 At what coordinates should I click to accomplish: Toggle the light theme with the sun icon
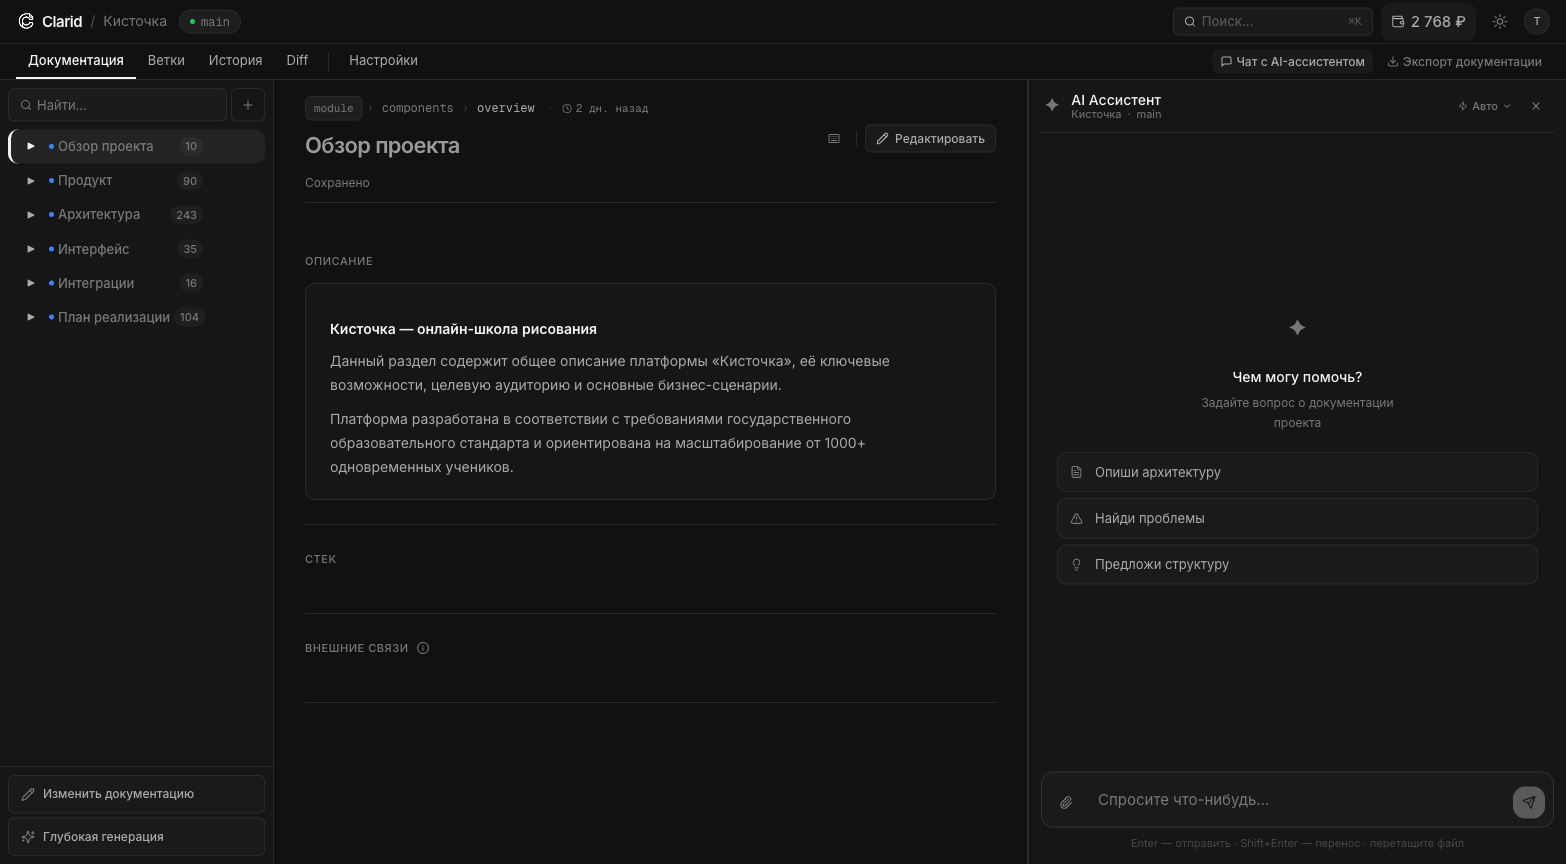pos(1499,21)
